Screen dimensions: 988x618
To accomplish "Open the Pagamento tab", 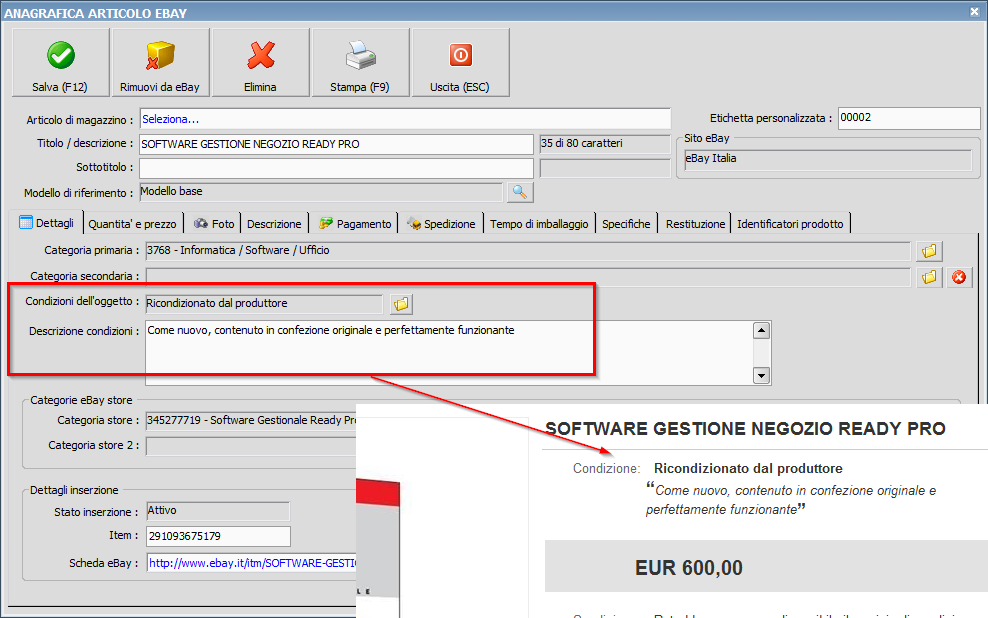I will tap(355, 224).
